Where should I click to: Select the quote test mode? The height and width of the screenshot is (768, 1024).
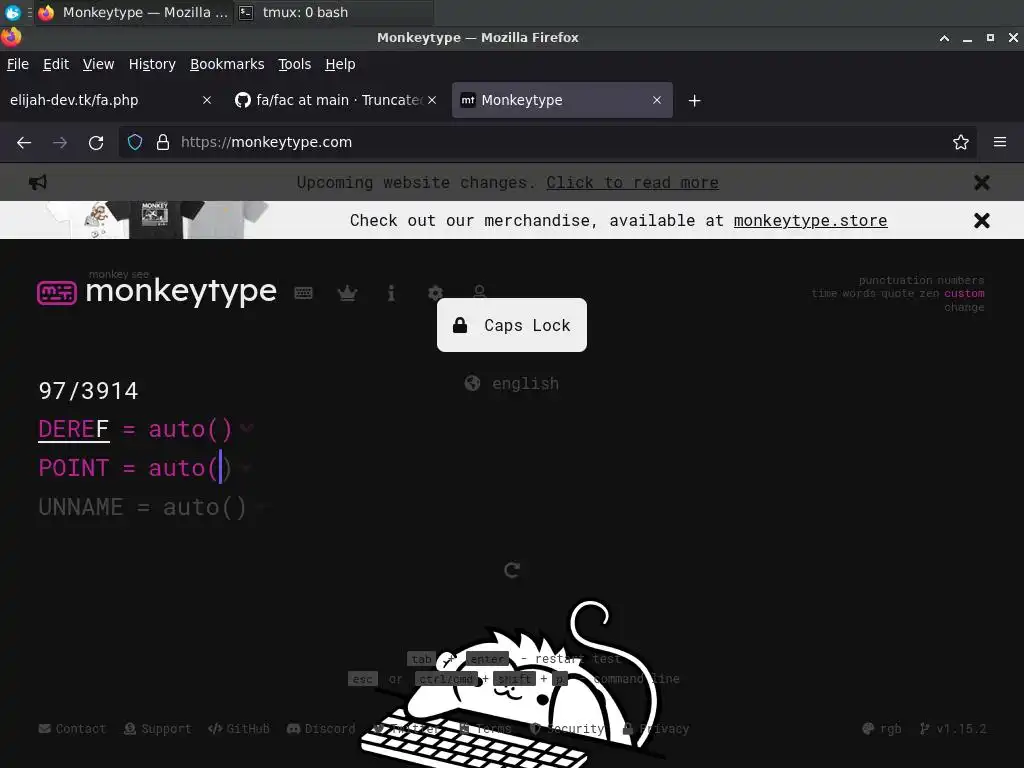pyautogui.click(x=897, y=294)
